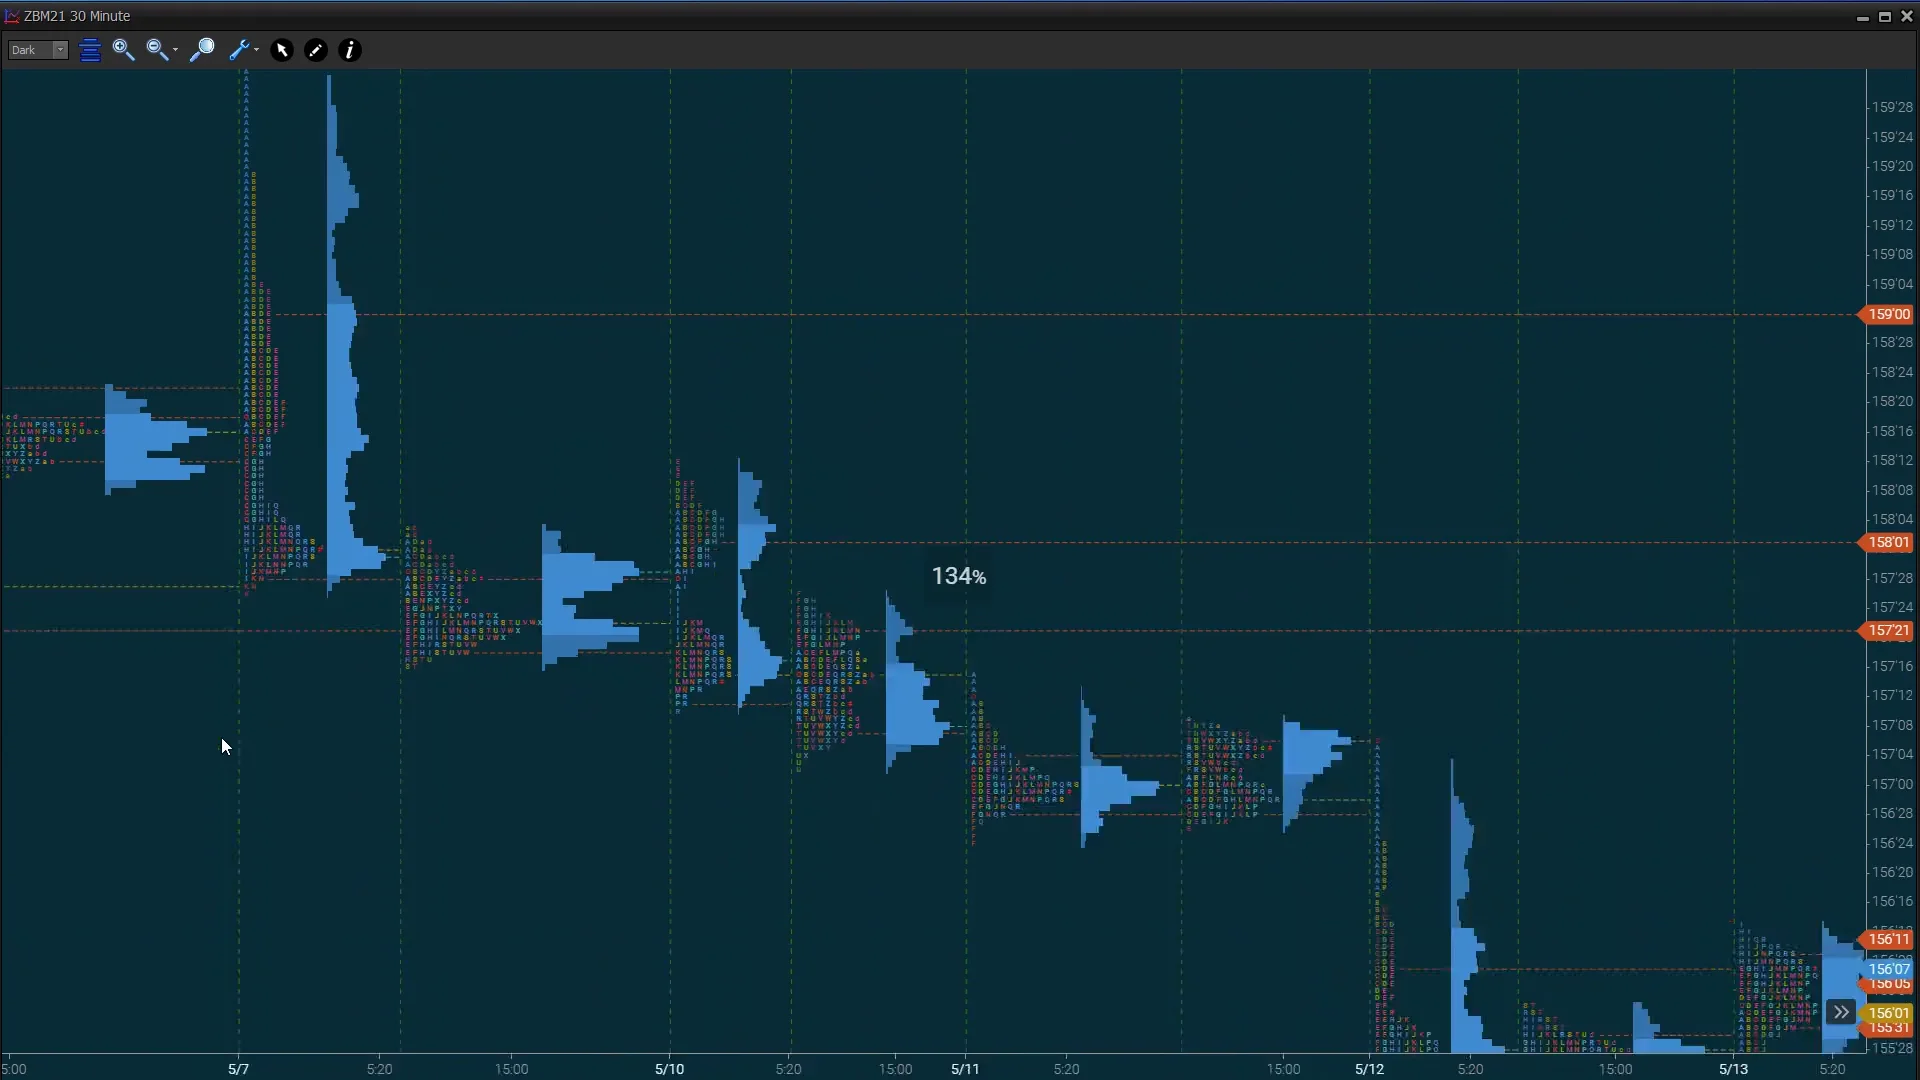Click the 159'00 price marker
This screenshot has width=1920, height=1080.
1888,314
